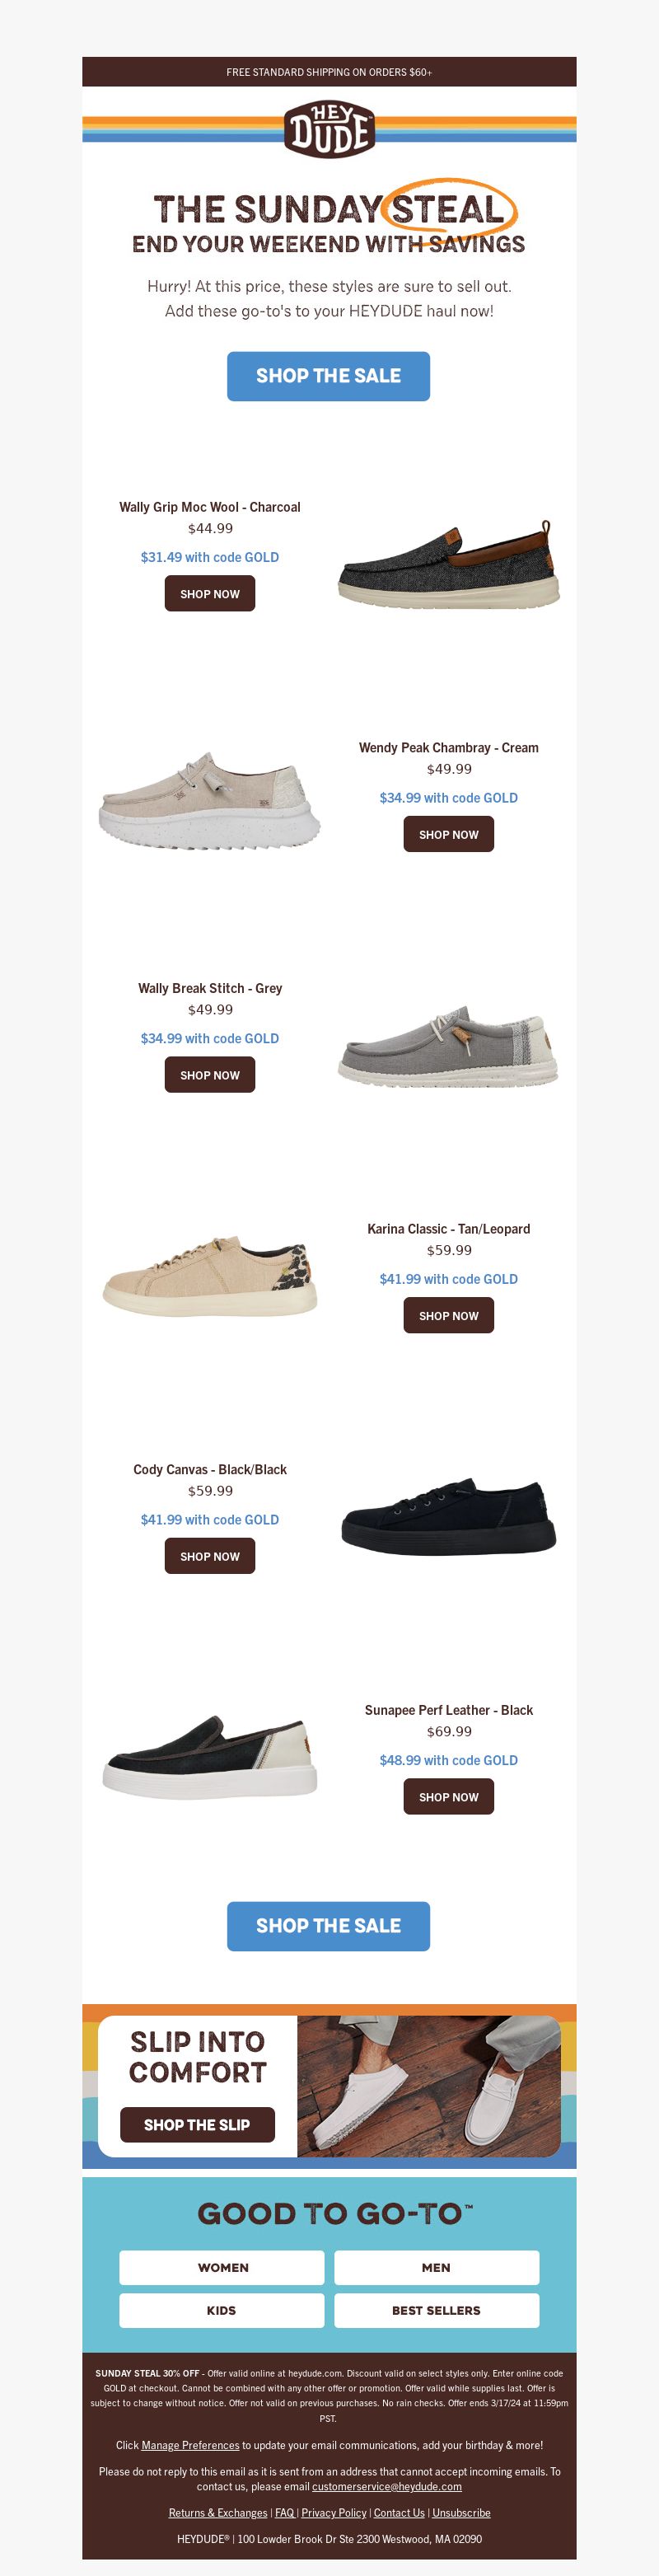The height and width of the screenshot is (2576, 659).
Task: Click the Unsubscribe link in footer
Action: click(x=461, y=2512)
